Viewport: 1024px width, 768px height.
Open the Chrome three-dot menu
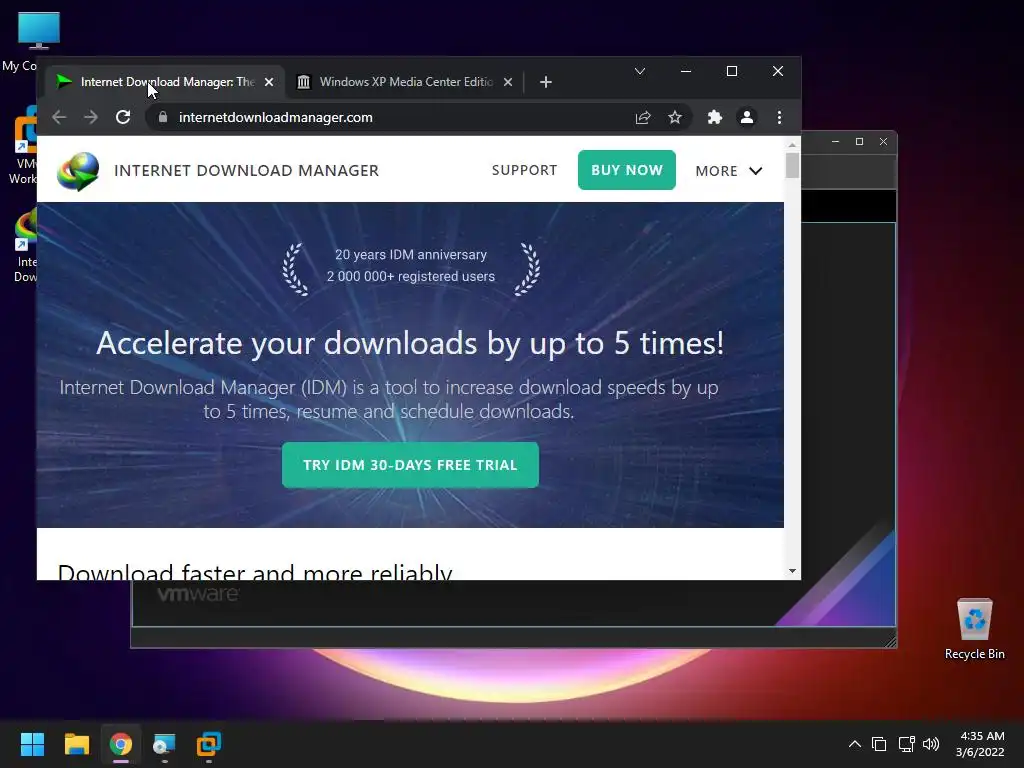(x=779, y=118)
